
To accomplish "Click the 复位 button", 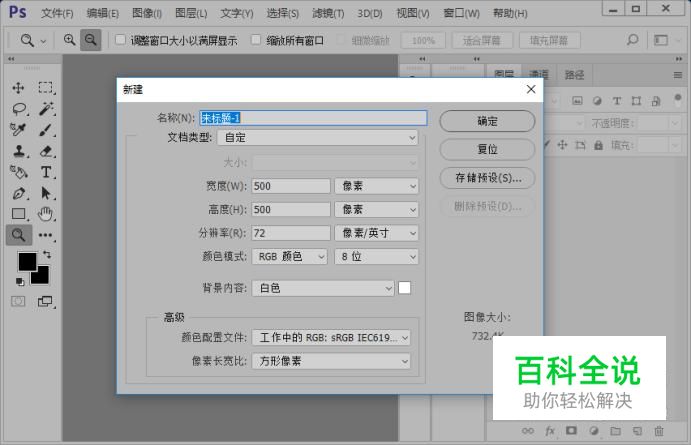I will (487, 149).
